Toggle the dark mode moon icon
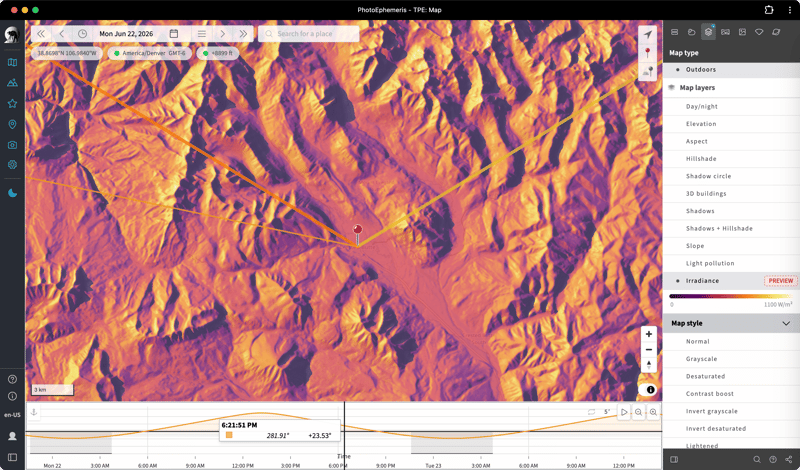 [12, 193]
